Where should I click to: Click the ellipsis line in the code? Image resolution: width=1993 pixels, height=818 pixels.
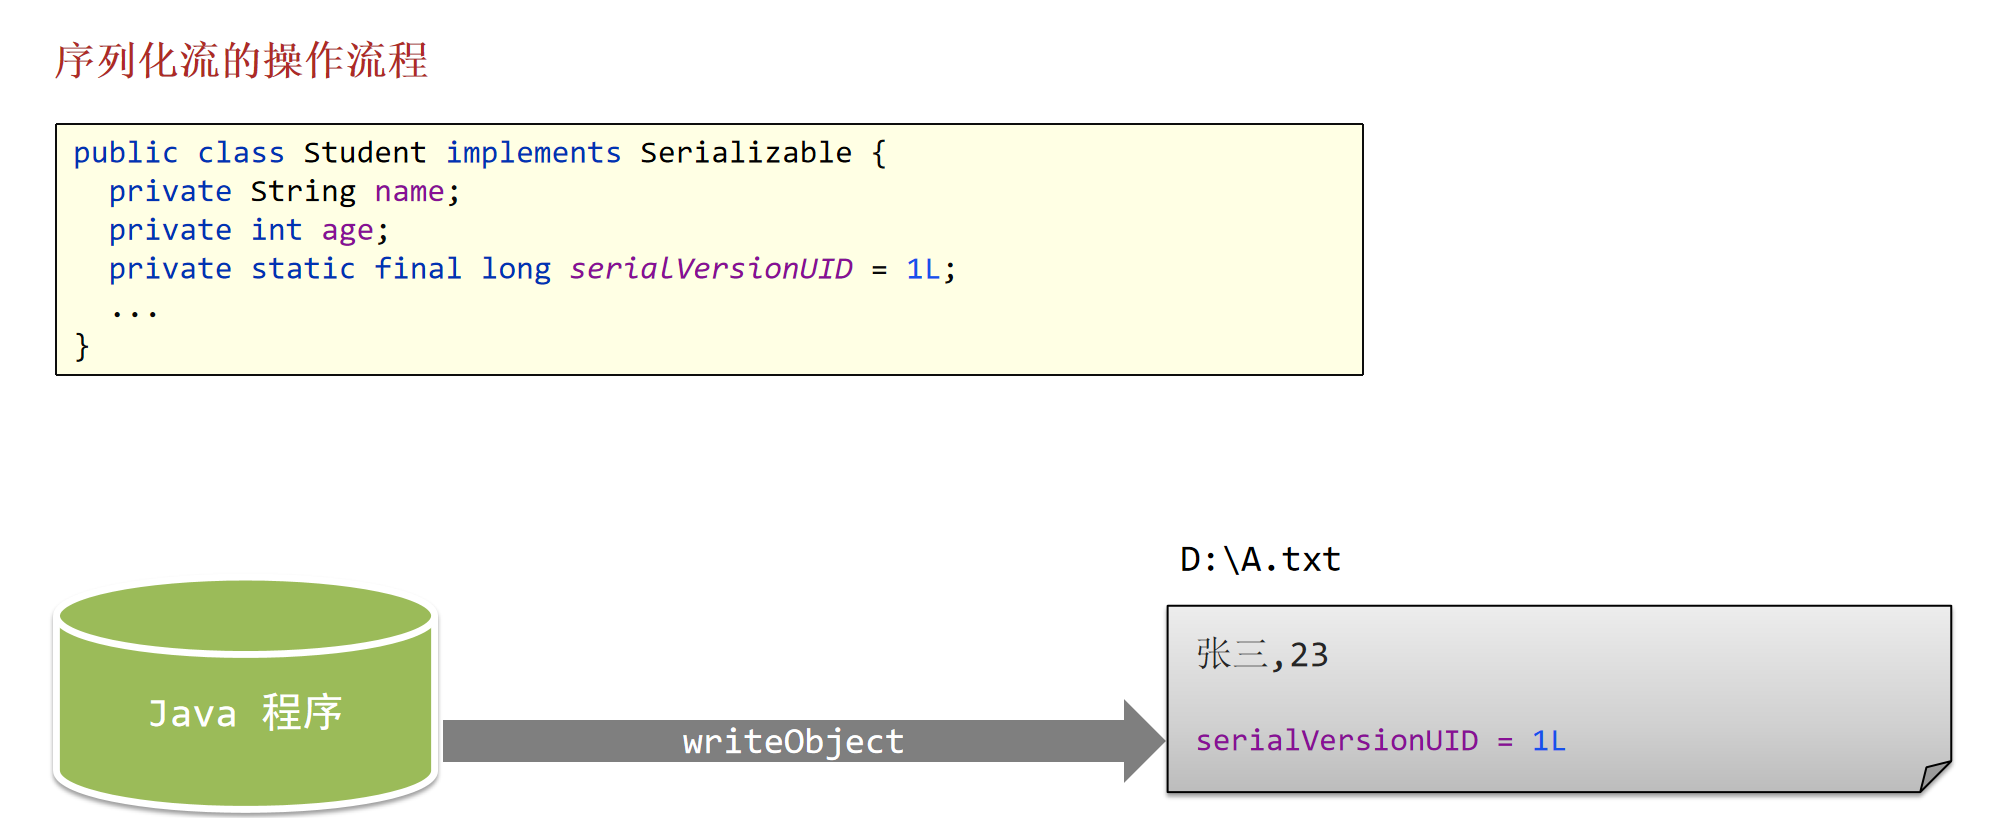134,313
